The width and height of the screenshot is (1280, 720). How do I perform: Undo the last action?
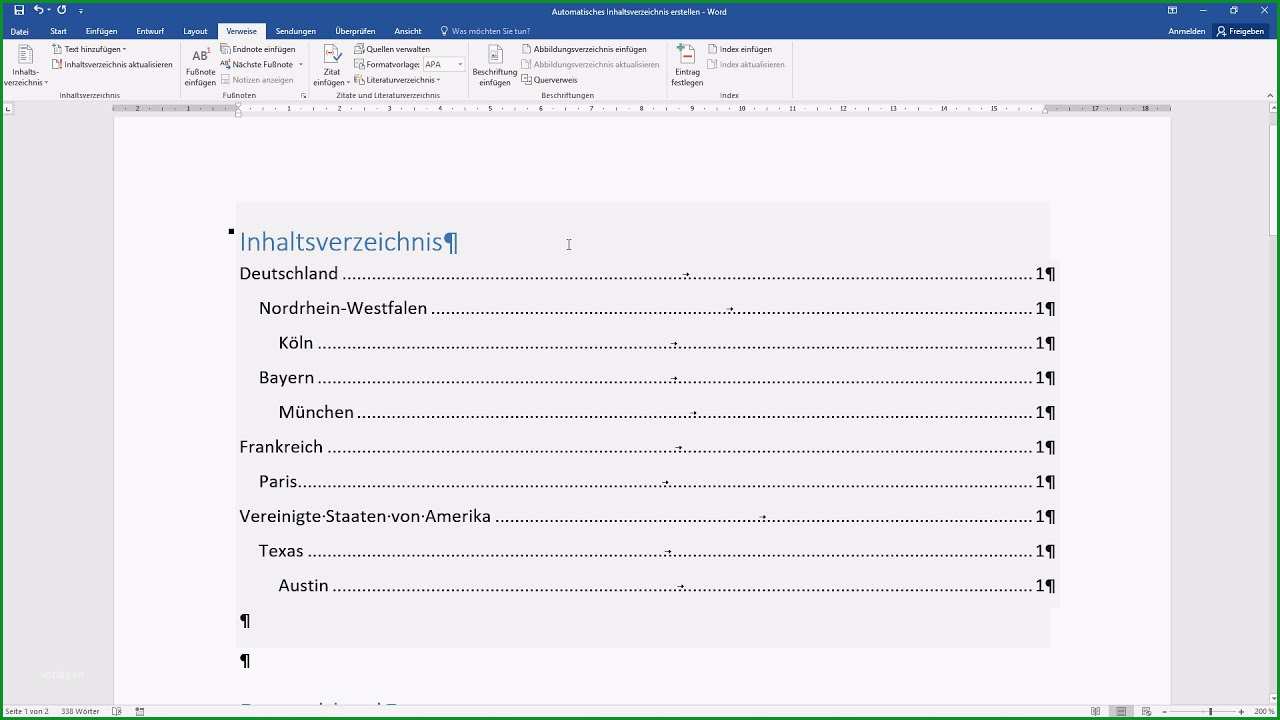click(x=38, y=10)
